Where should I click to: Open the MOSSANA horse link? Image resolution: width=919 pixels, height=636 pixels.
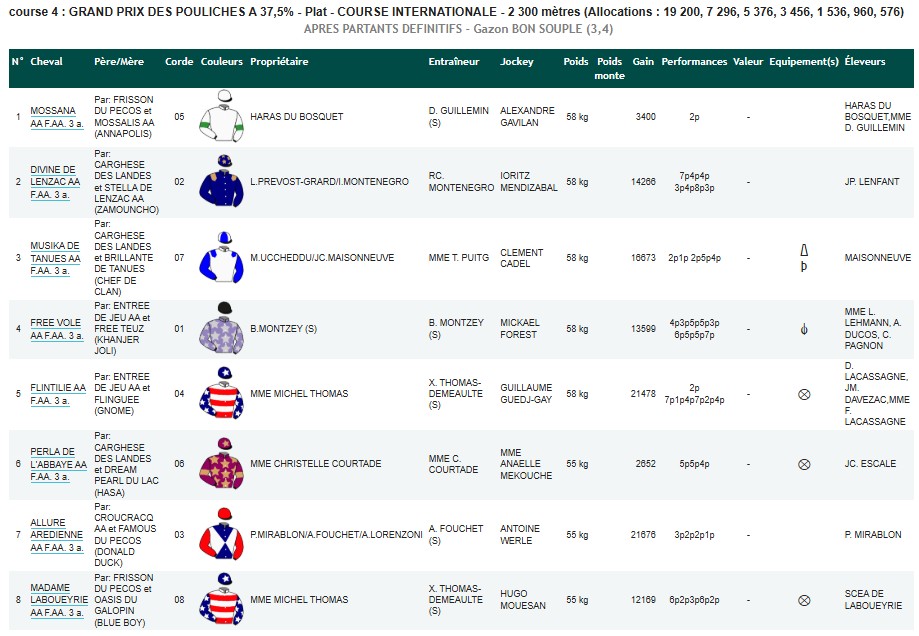pyautogui.click(x=52, y=110)
